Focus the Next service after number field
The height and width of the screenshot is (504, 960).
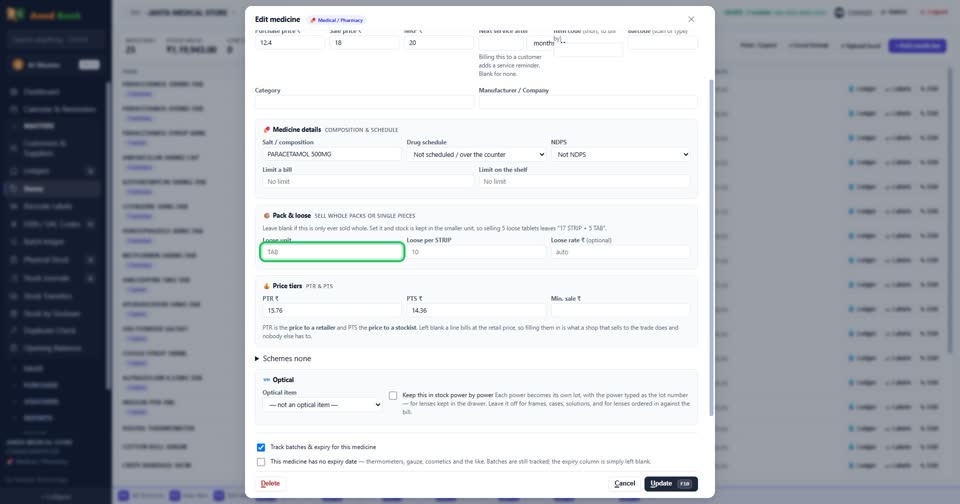point(501,43)
